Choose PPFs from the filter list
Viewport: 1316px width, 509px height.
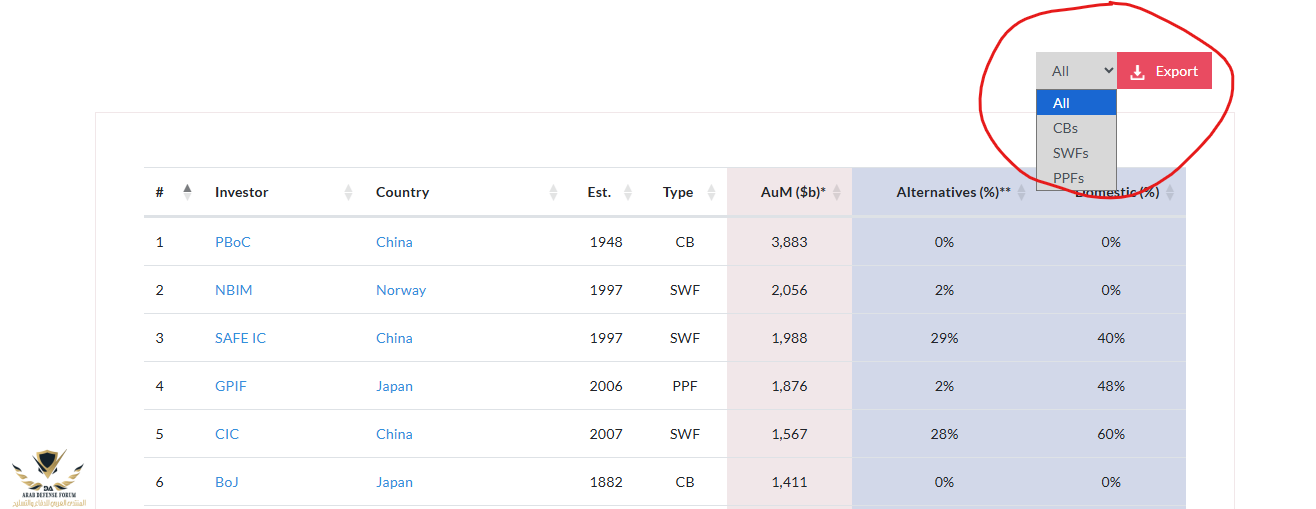1076,178
